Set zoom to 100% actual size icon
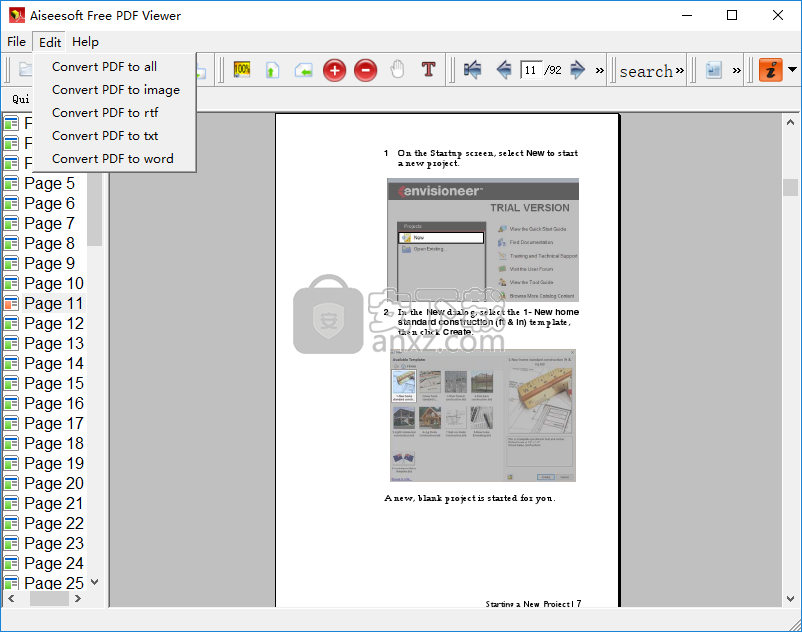The width and height of the screenshot is (802, 632). click(x=241, y=70)
